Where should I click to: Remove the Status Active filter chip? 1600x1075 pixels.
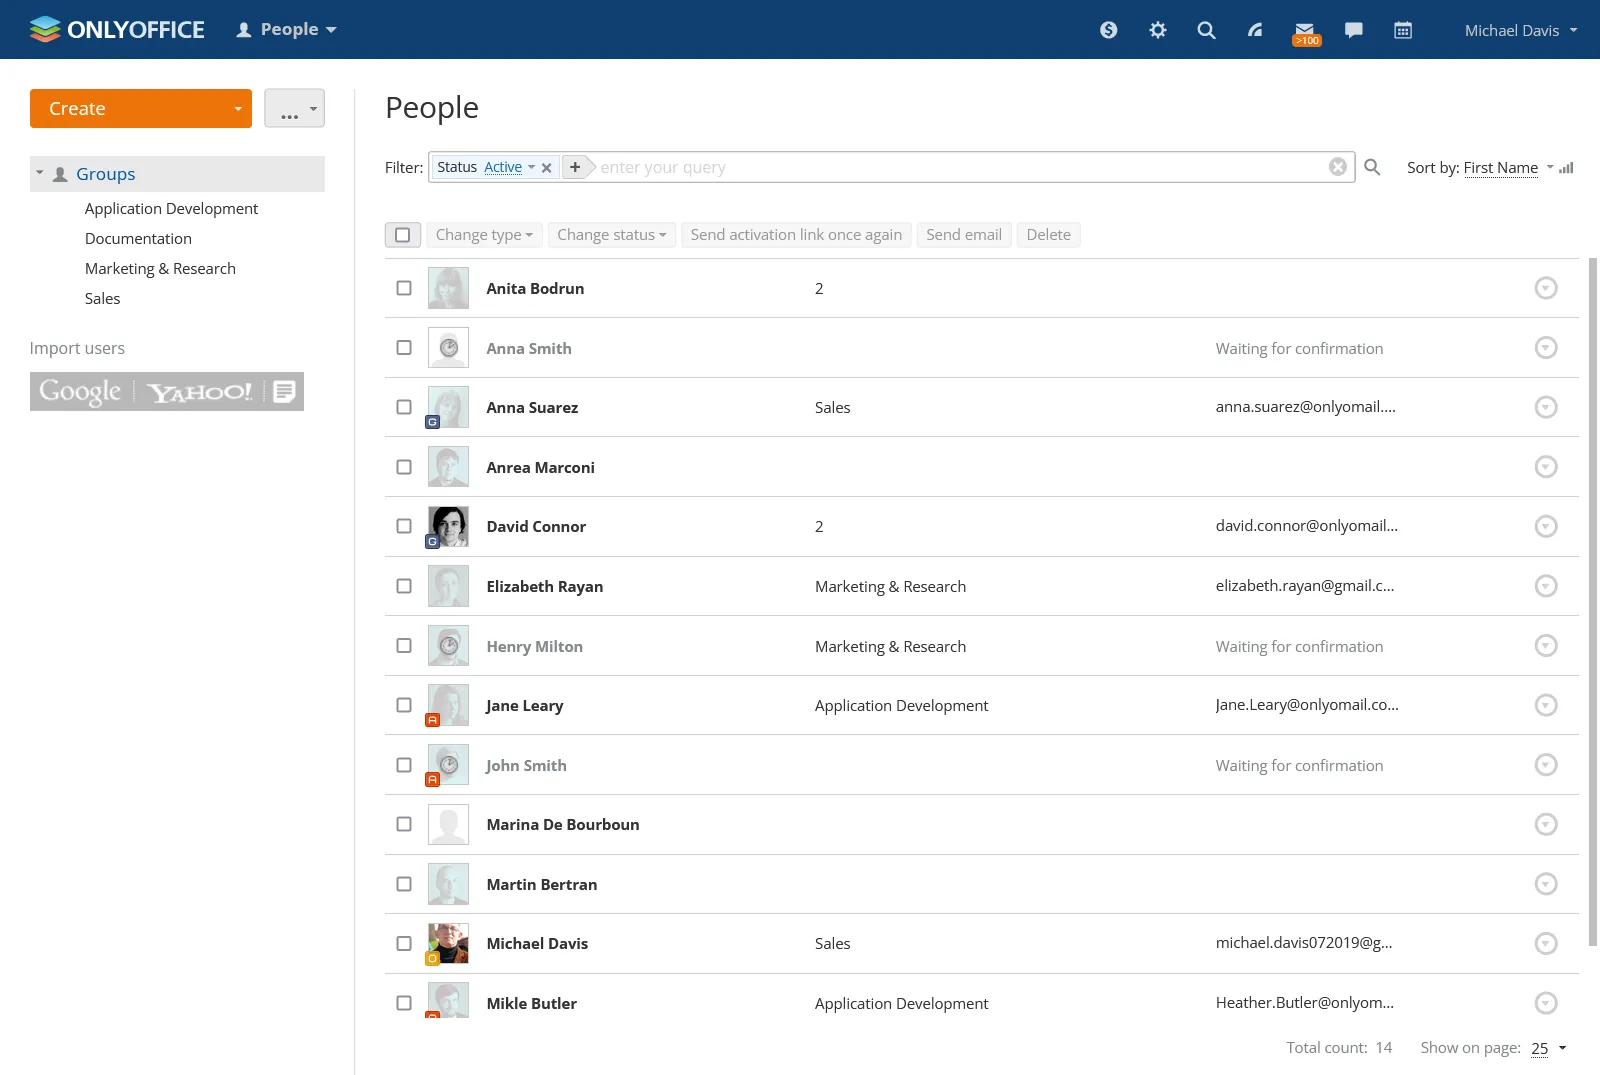pos(546,167)
